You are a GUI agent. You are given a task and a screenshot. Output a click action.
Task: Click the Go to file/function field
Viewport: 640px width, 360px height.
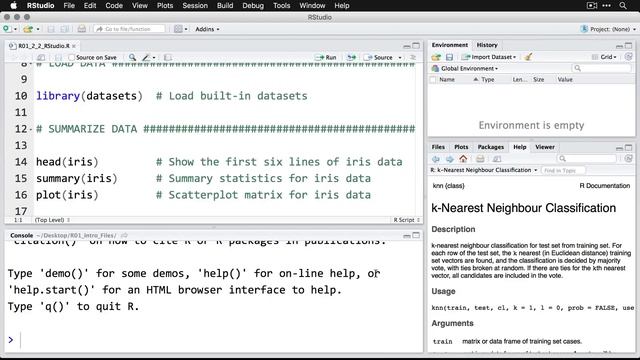click(x=130, y=29)
